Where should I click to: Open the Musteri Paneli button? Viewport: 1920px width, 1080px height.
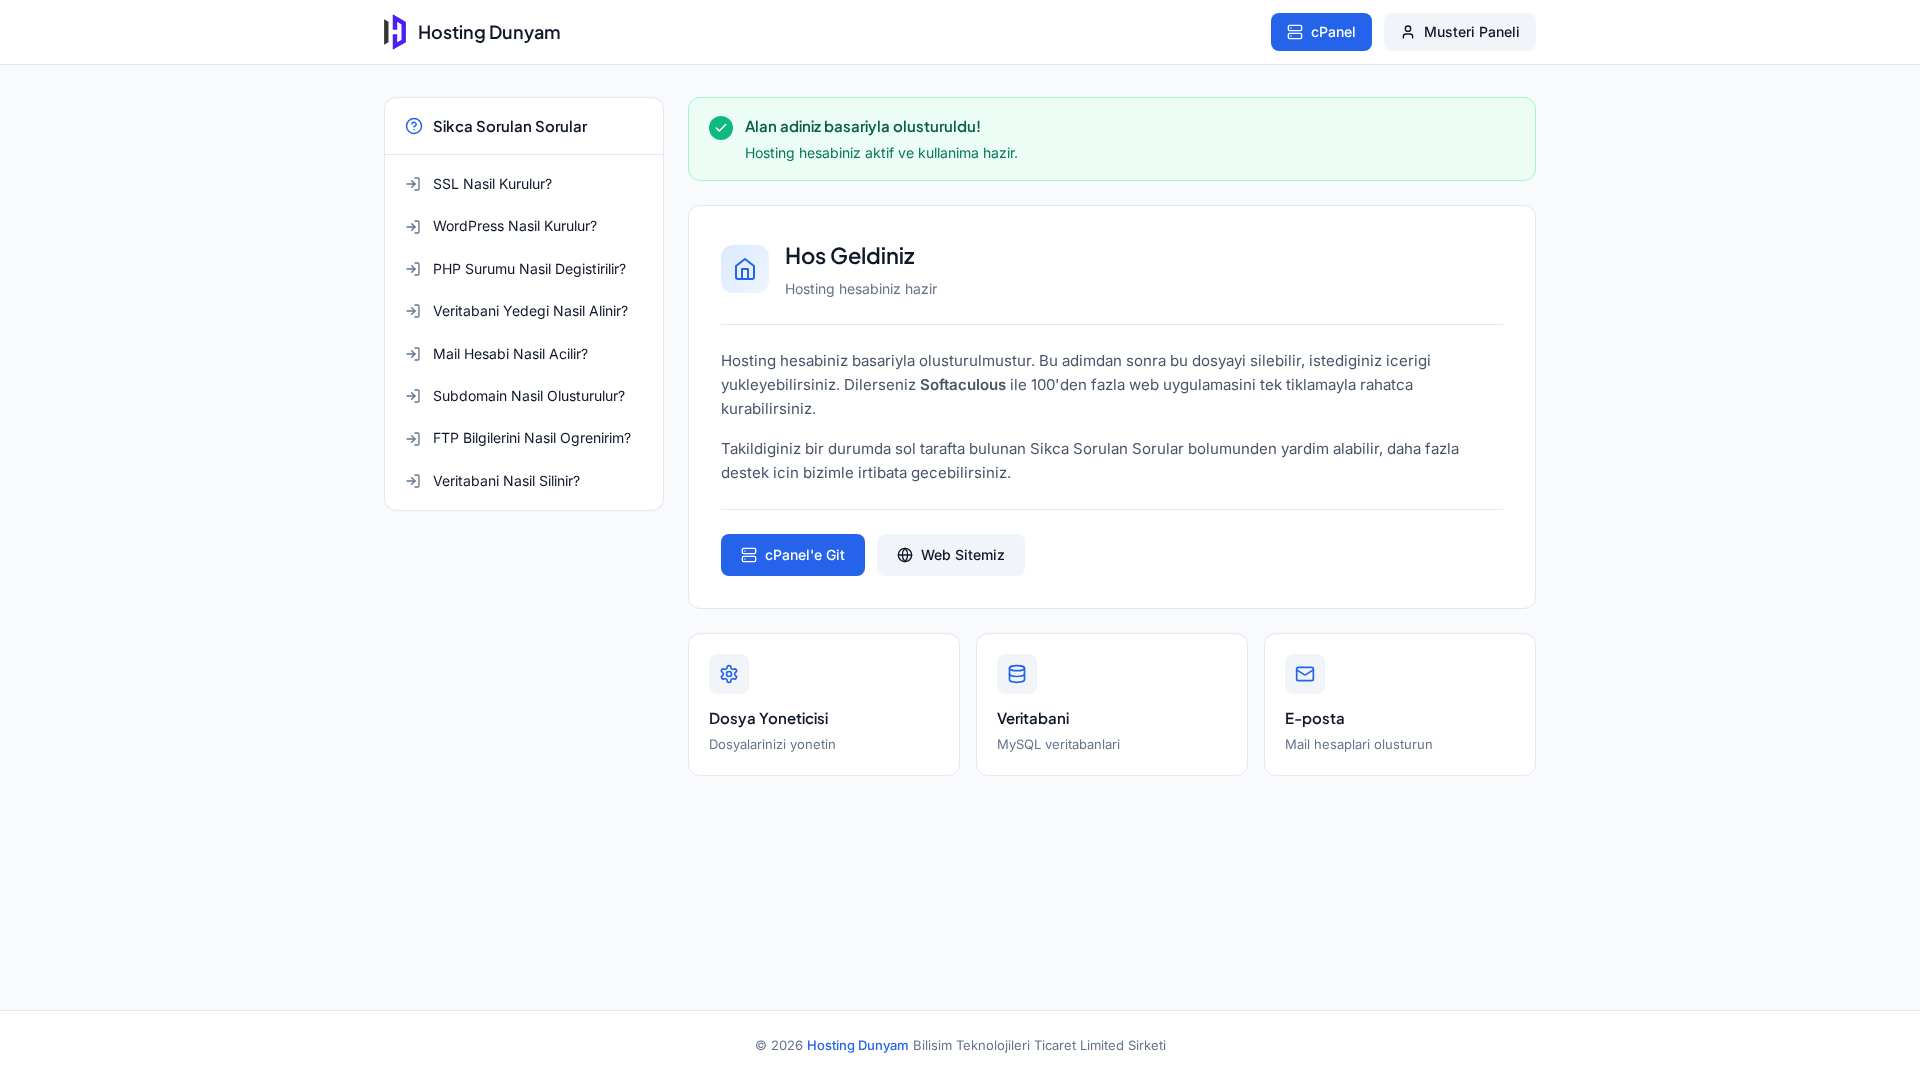click(x=1459, y=32)
